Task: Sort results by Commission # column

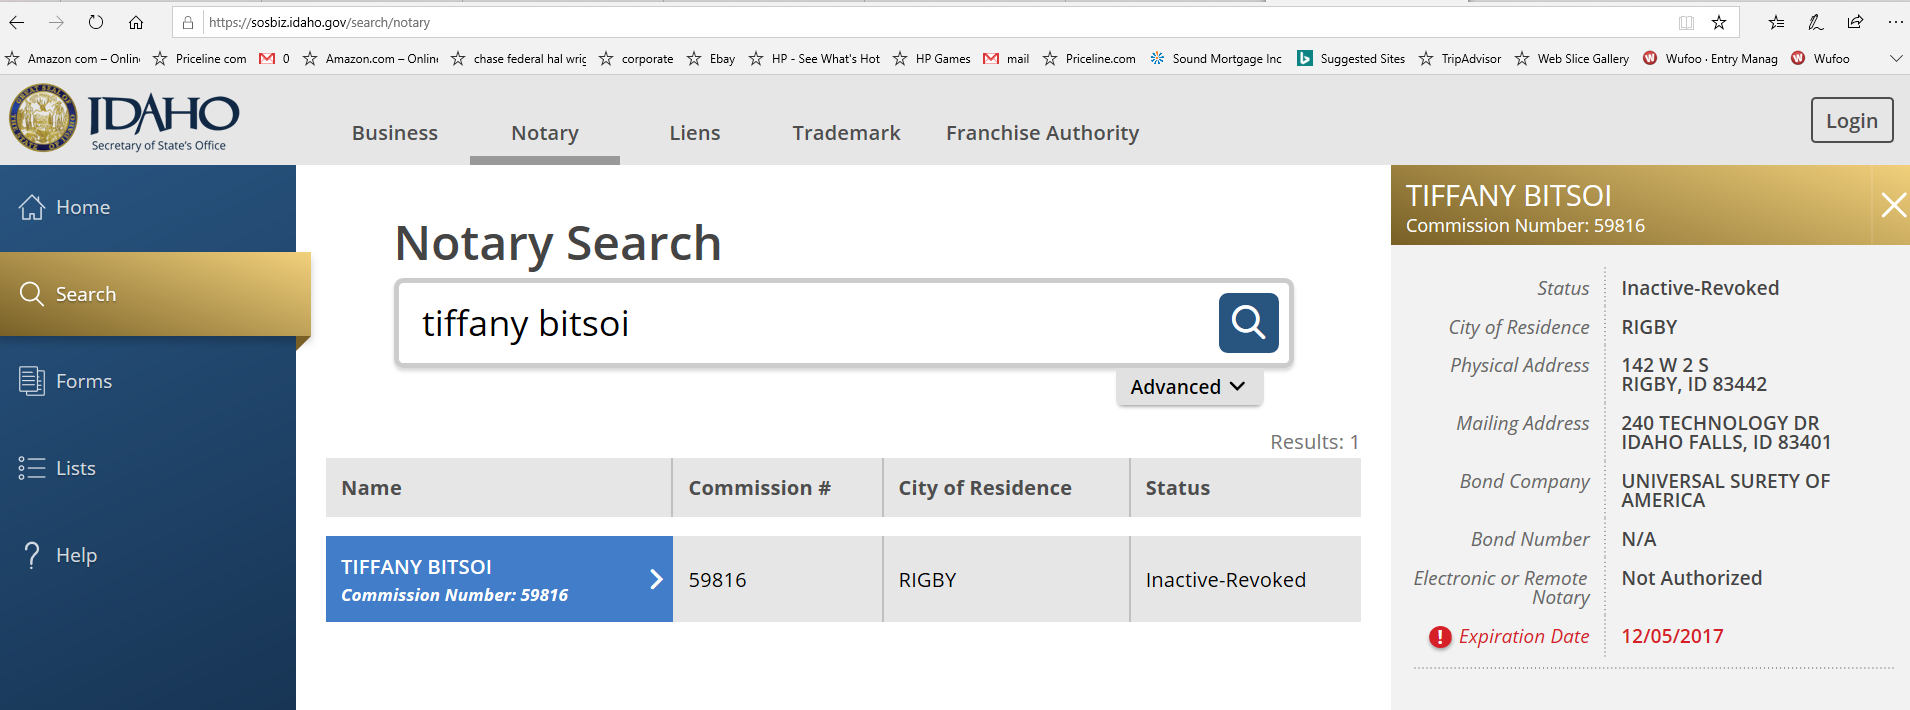Action: click(759, 488)
